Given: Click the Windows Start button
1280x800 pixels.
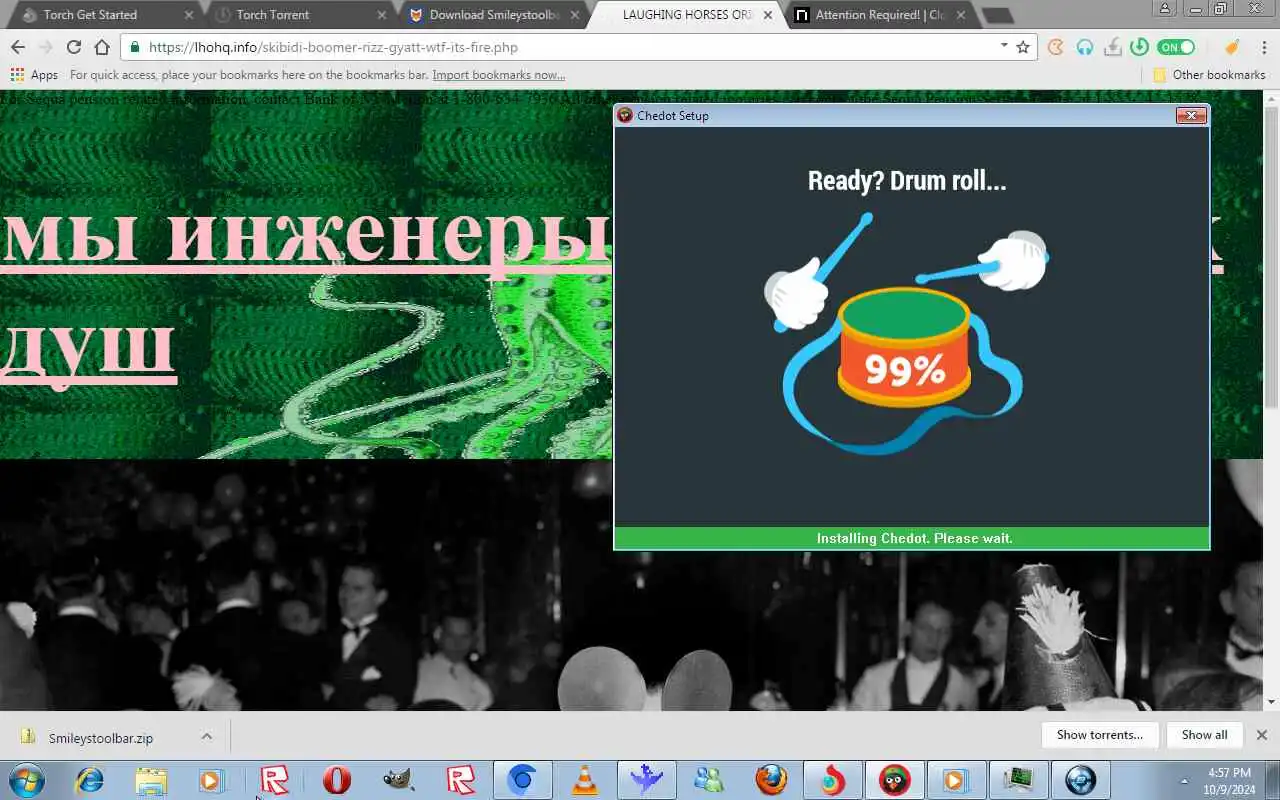Looking at the screenshot, I should [27, 780].
